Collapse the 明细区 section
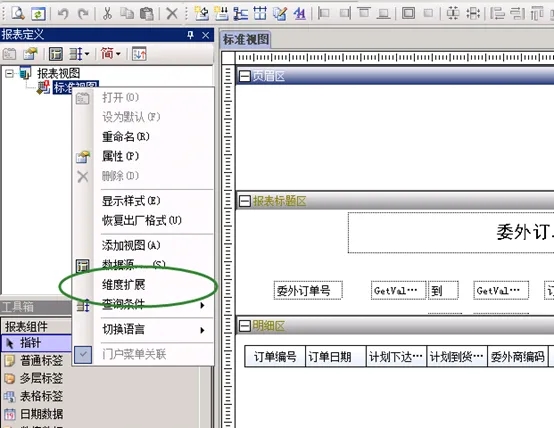Screen dimensions: 554x428 [x=244, y=326]
